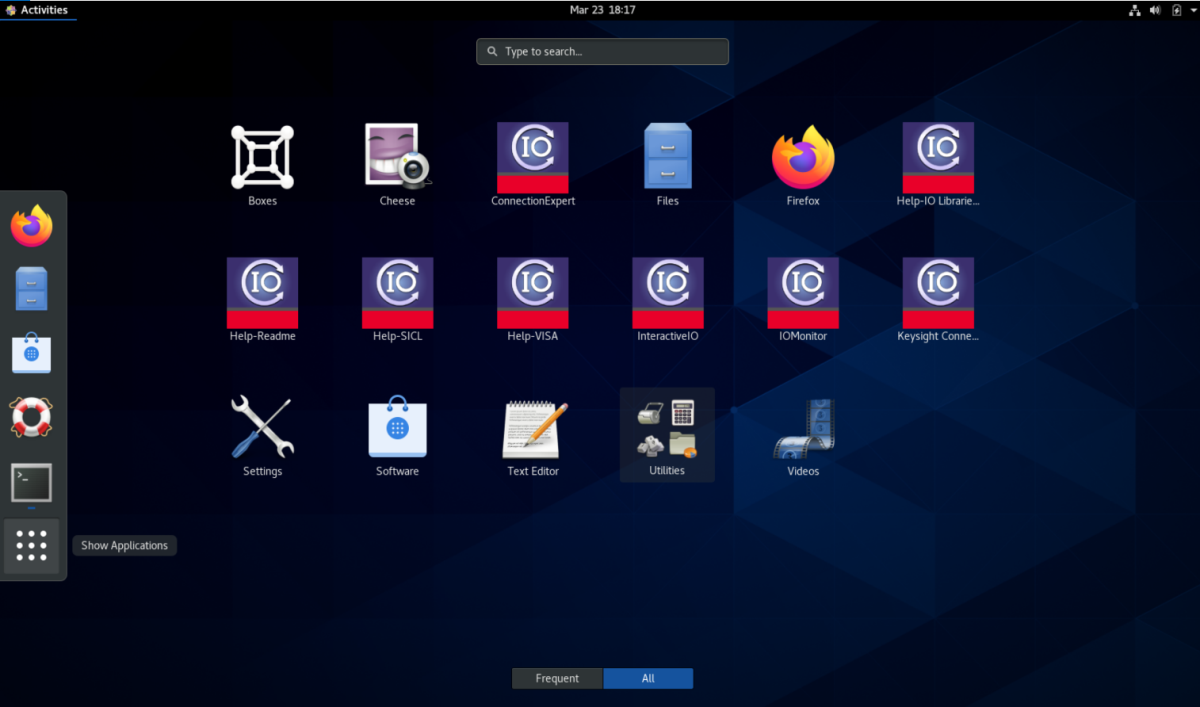
Task: Open the Text Editor application
Action: pyautogui.click(x=532, y=430)
